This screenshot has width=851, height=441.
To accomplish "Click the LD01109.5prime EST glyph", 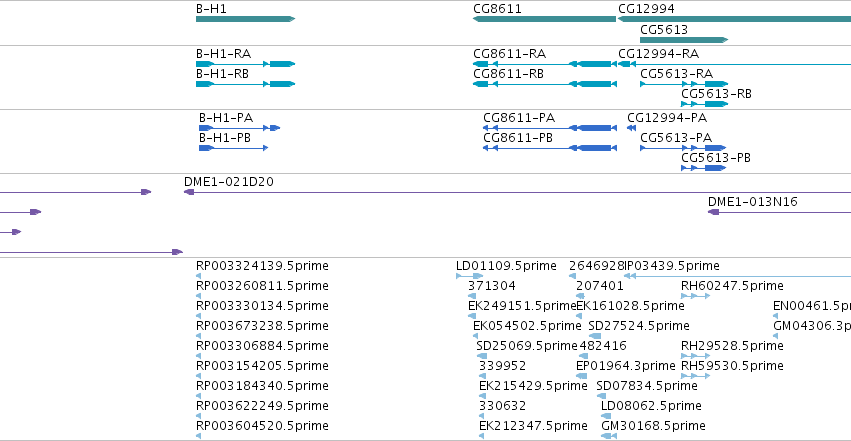I will 469,276.
